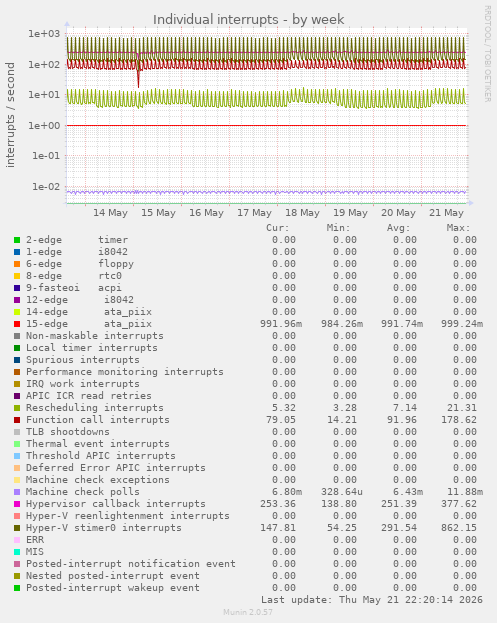
Task: Select the 21 May x-axis date label
Action: pos(447,213)
